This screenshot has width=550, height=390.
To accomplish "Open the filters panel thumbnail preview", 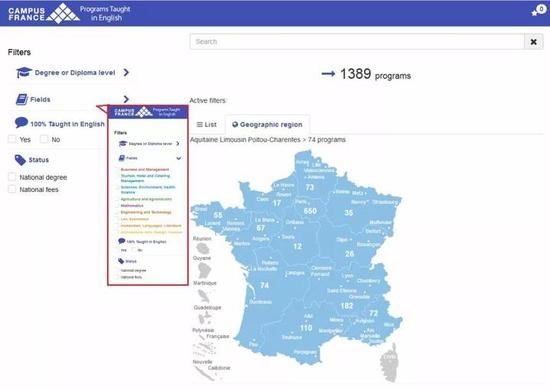I will [x=148, y=195].
